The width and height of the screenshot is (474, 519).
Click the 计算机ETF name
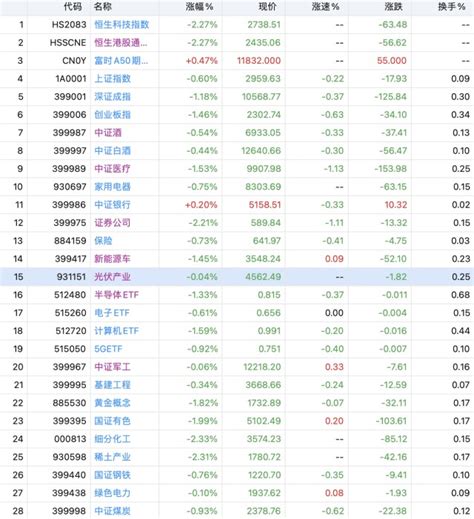116,331
